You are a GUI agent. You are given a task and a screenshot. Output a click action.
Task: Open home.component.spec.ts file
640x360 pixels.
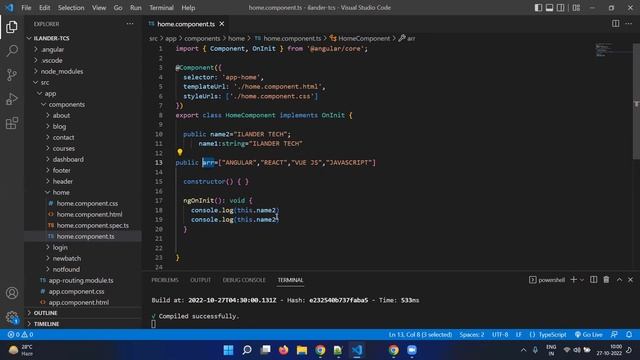[x=92, y=225]
